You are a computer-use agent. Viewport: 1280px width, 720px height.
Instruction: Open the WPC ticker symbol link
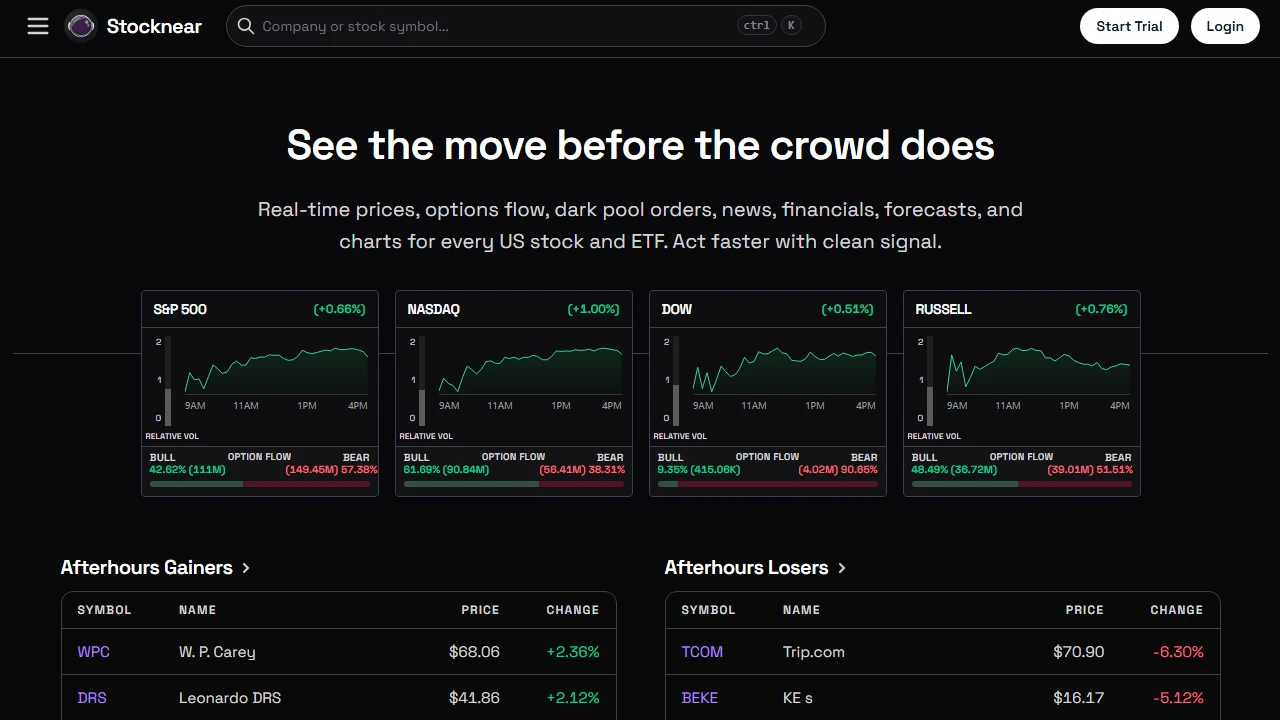tap(94, 652)
